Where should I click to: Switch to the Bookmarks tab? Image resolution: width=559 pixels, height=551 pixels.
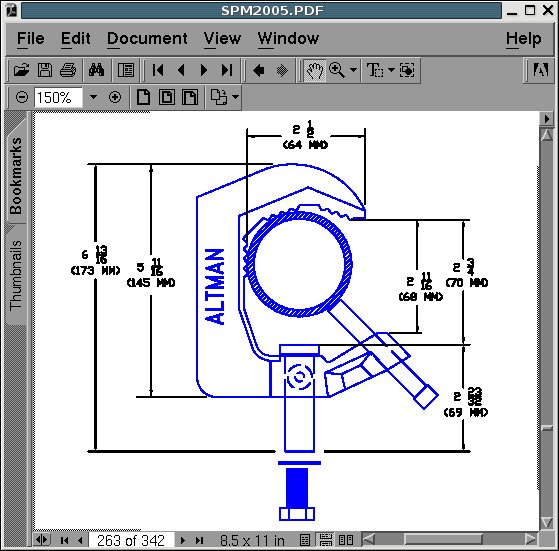16,175
